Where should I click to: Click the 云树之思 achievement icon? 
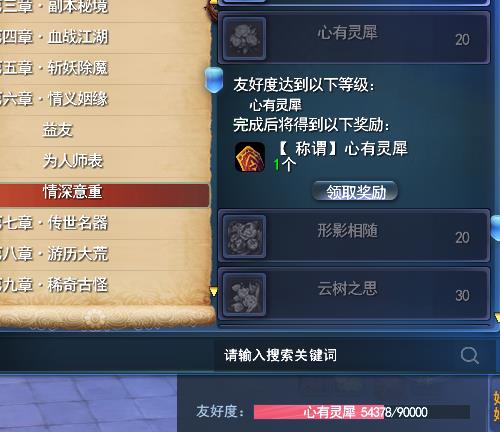244,295
